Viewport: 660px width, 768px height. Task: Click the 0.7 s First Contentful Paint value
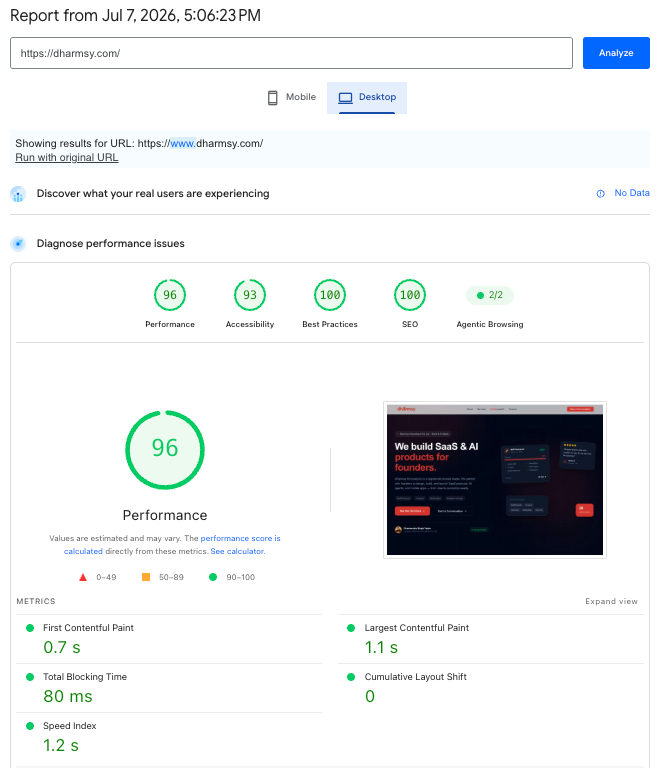tap(62, 648)
